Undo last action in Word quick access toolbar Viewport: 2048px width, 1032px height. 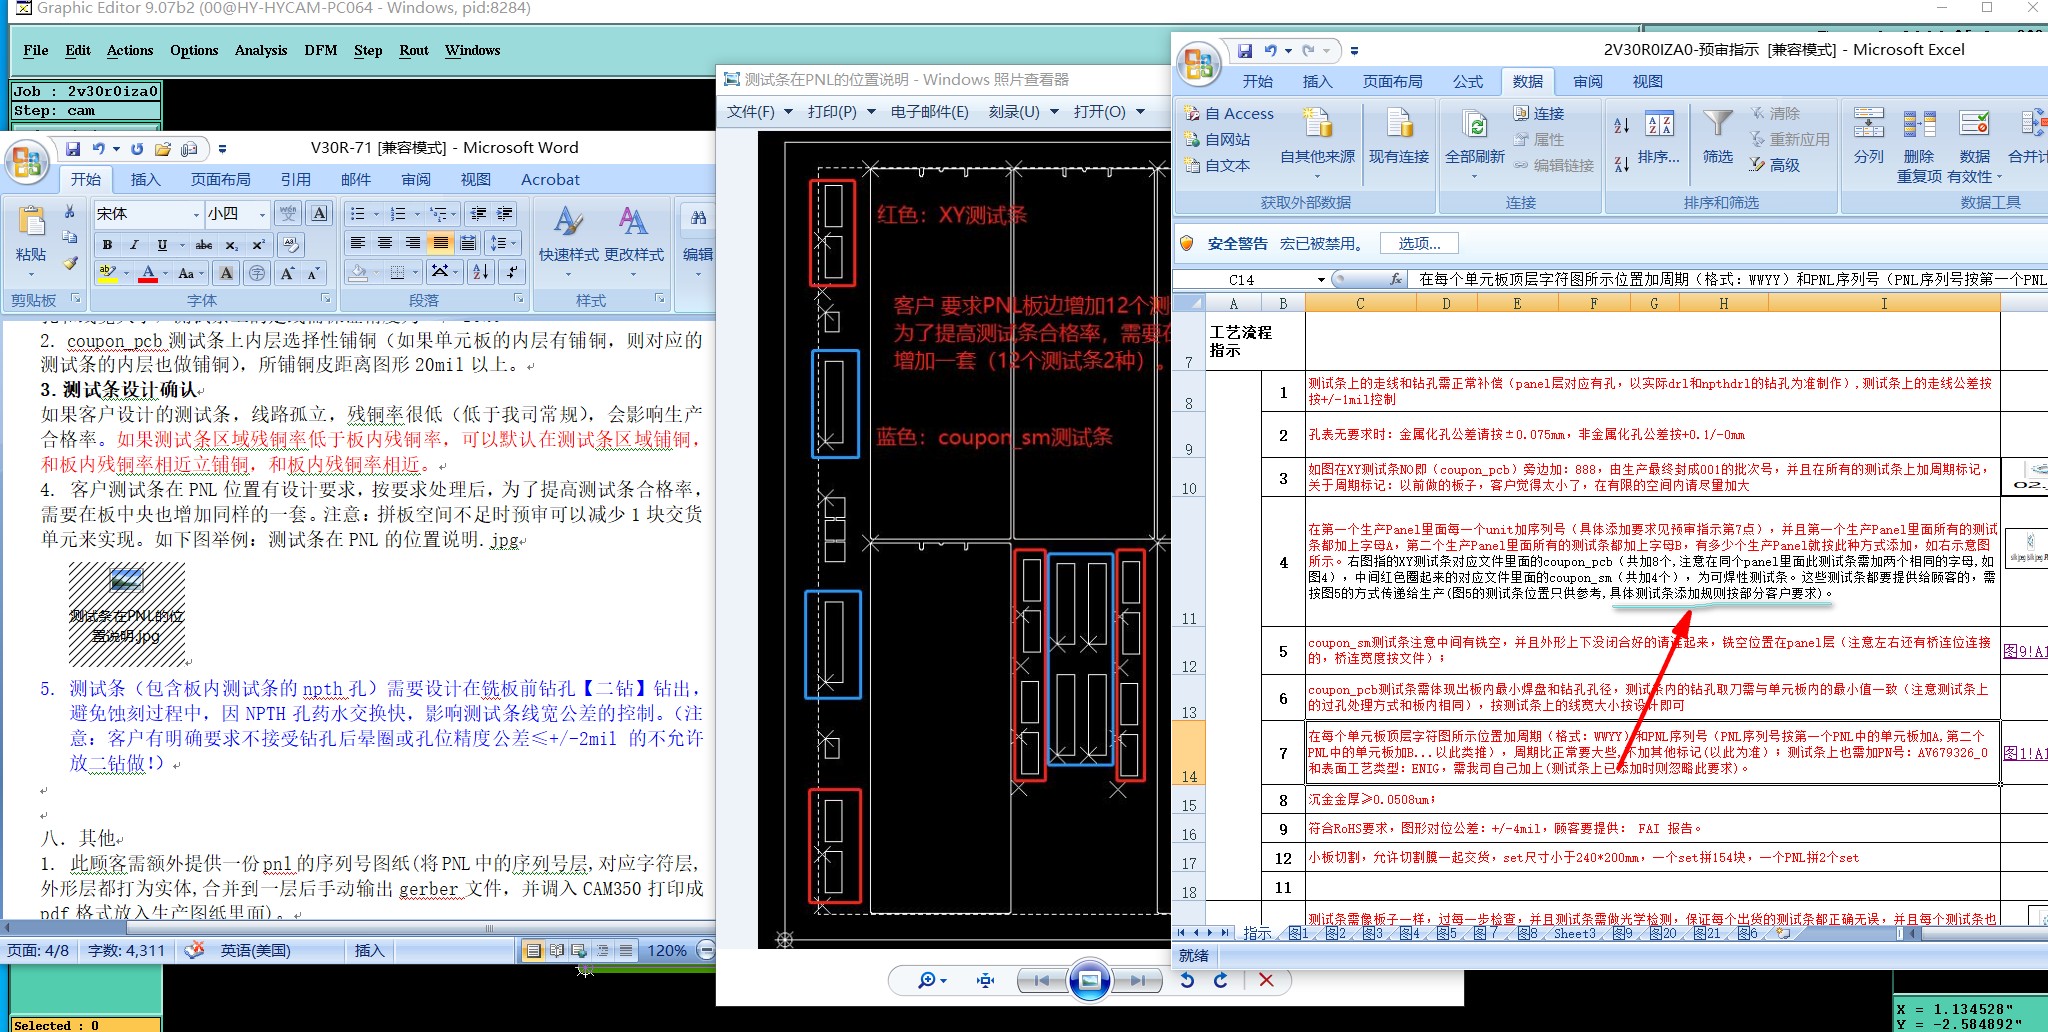point(99,149)
